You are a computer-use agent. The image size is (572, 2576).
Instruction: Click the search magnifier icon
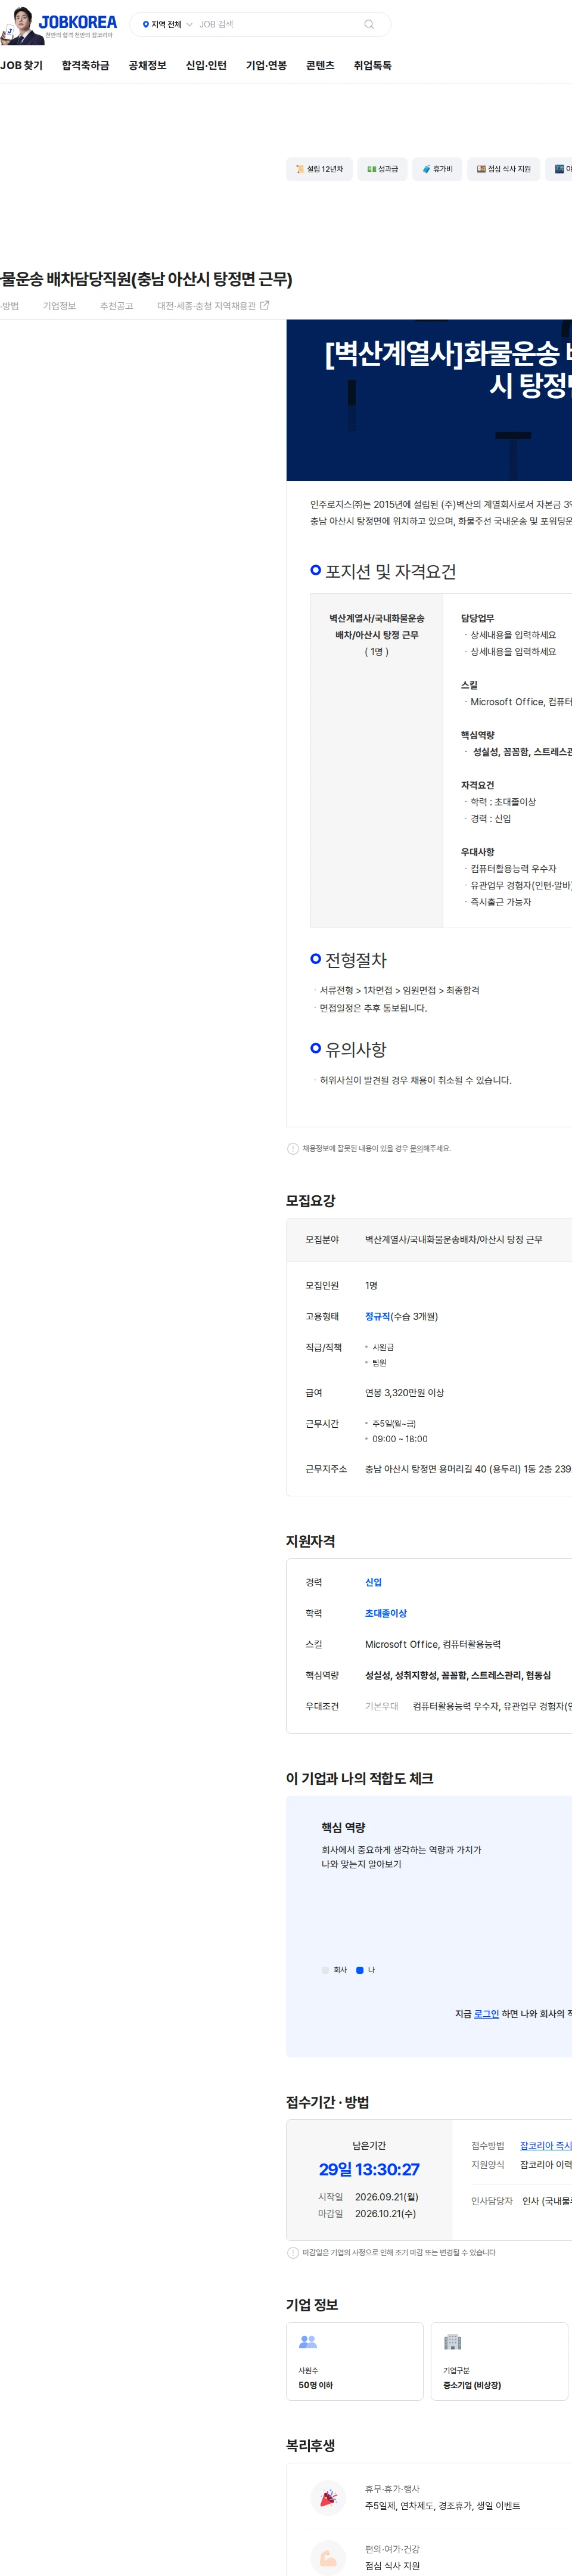[369, 25]
